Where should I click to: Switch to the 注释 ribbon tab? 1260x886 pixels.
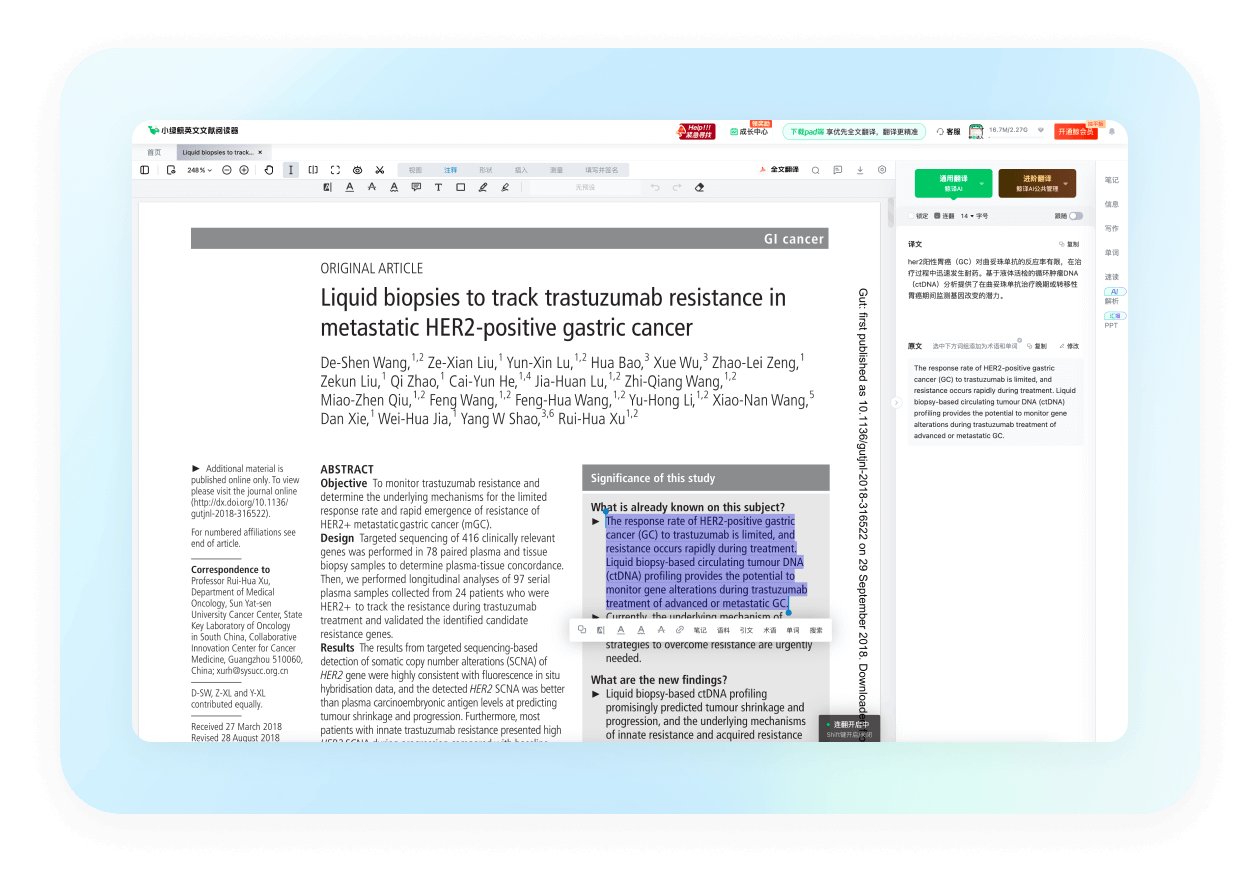(450, 170)
